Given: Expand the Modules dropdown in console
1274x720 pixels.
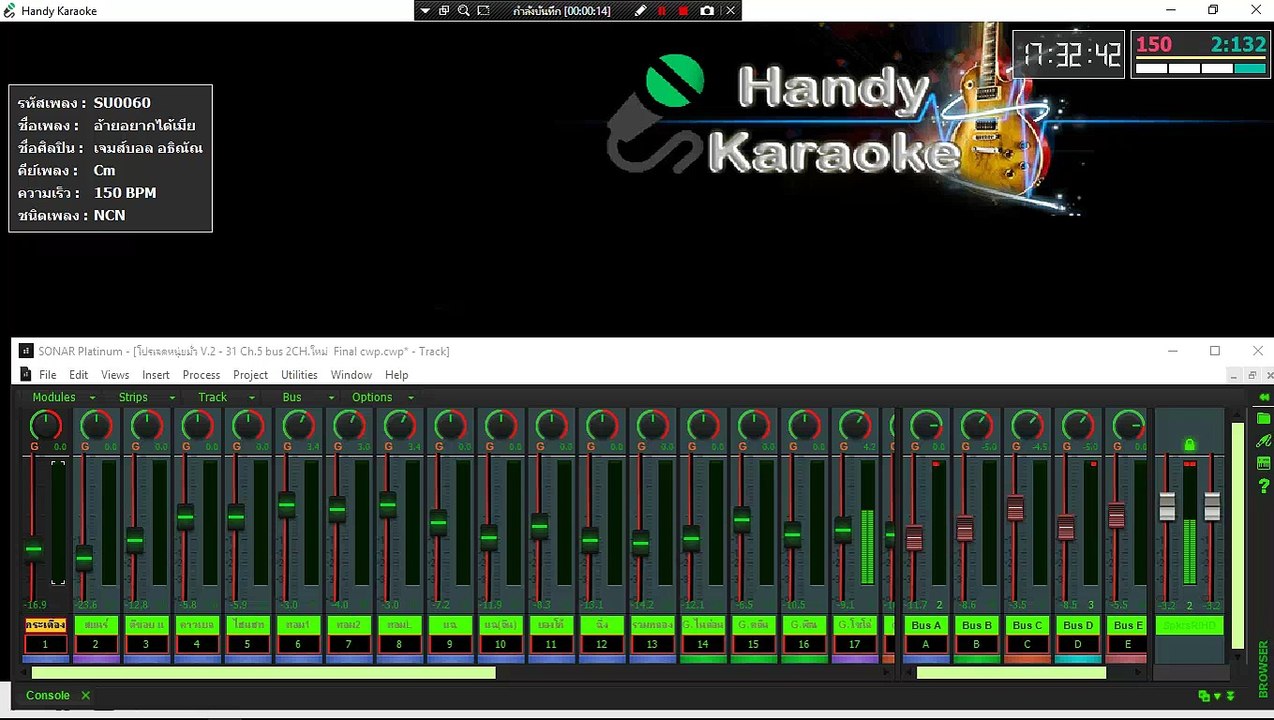Looking at the screenshot, I should (x=63, y=397).
